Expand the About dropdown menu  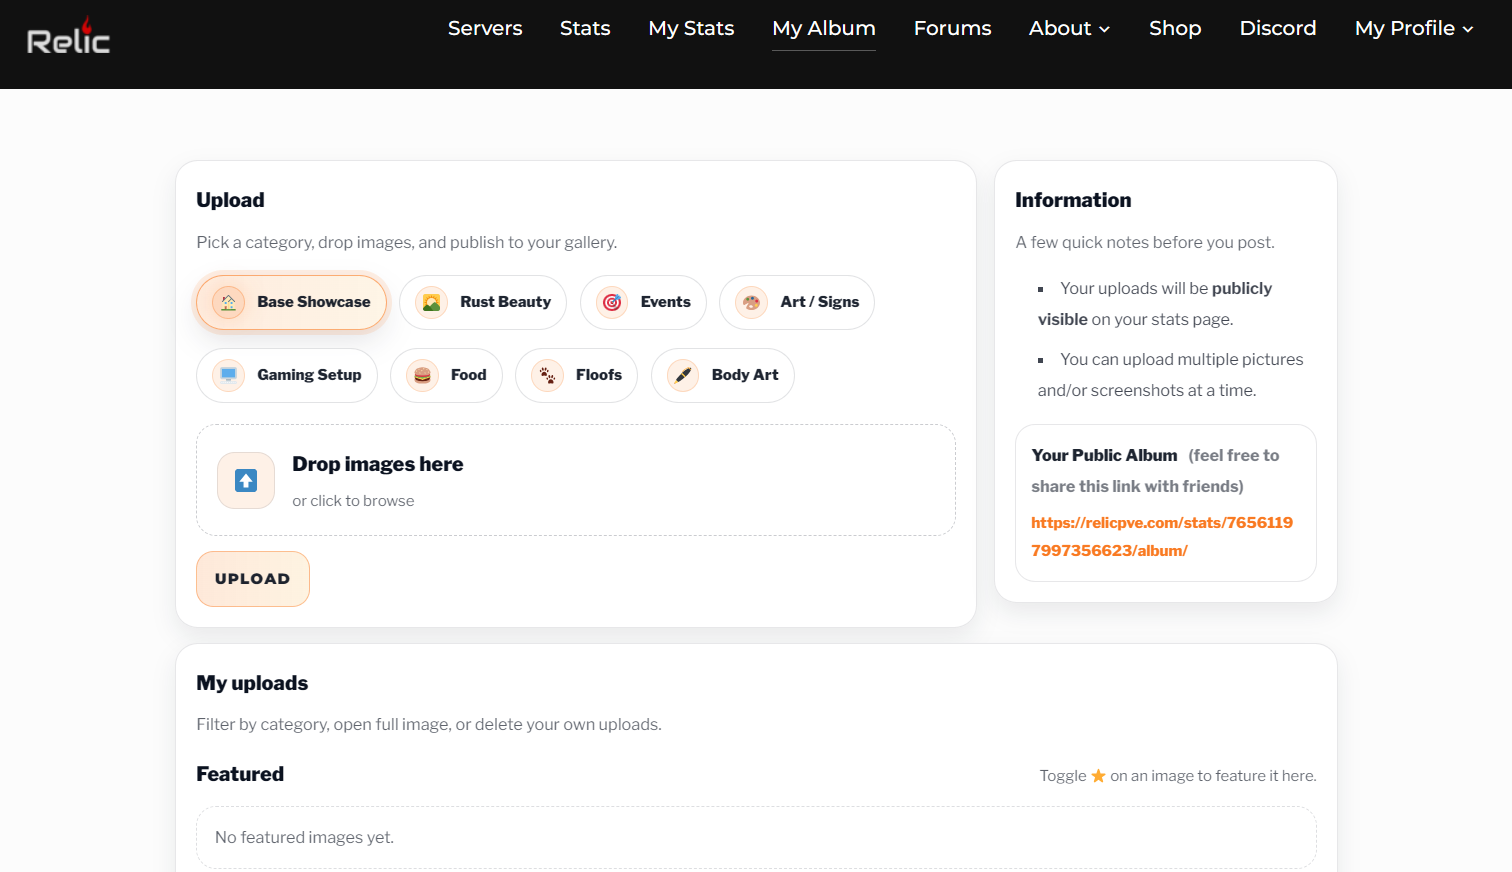[x=1069, y=28]
